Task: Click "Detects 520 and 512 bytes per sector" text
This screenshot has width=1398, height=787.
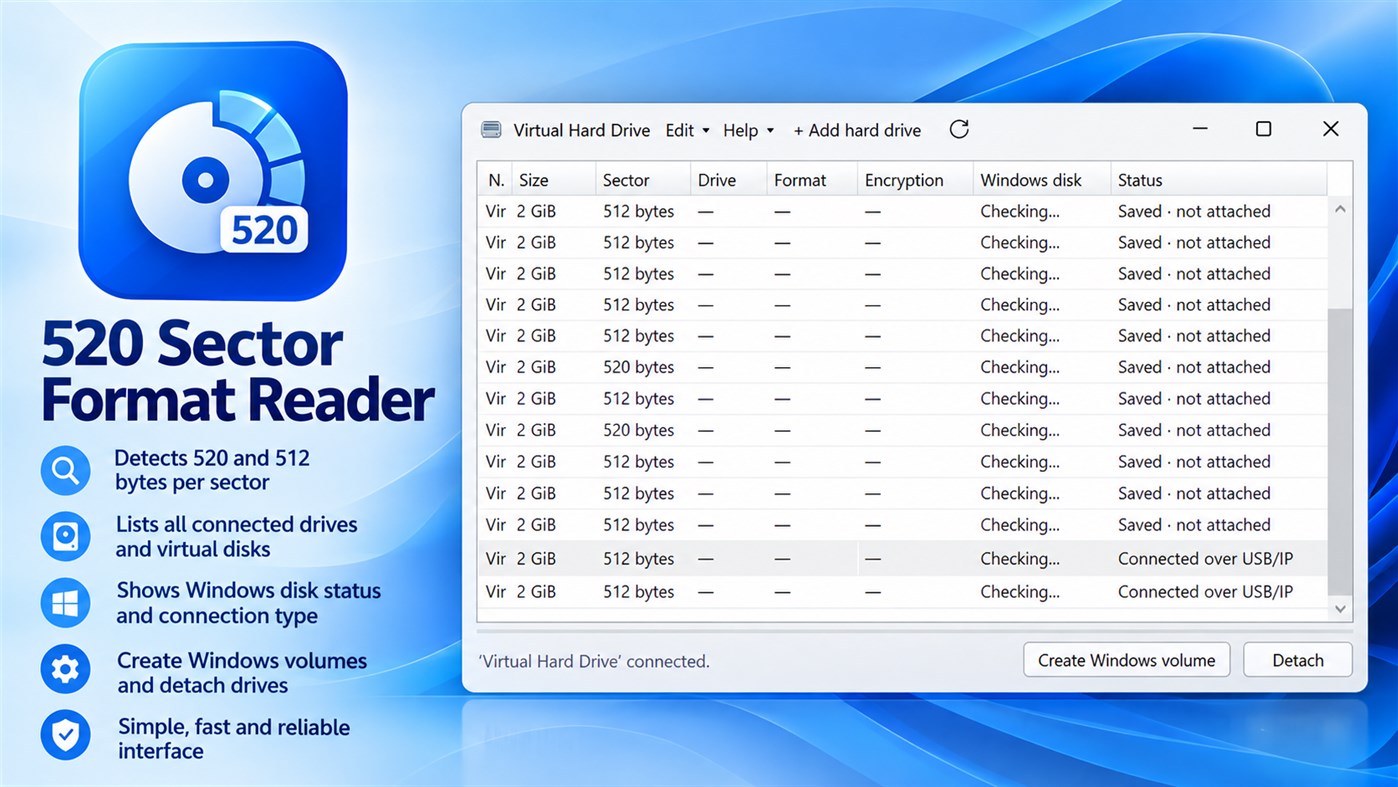Action: 212,470
